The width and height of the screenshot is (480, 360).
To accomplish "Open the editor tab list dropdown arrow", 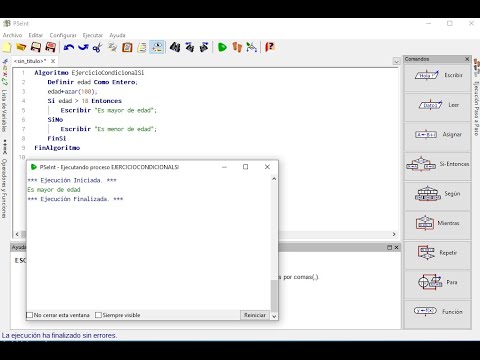I will (x=396, y=61).
